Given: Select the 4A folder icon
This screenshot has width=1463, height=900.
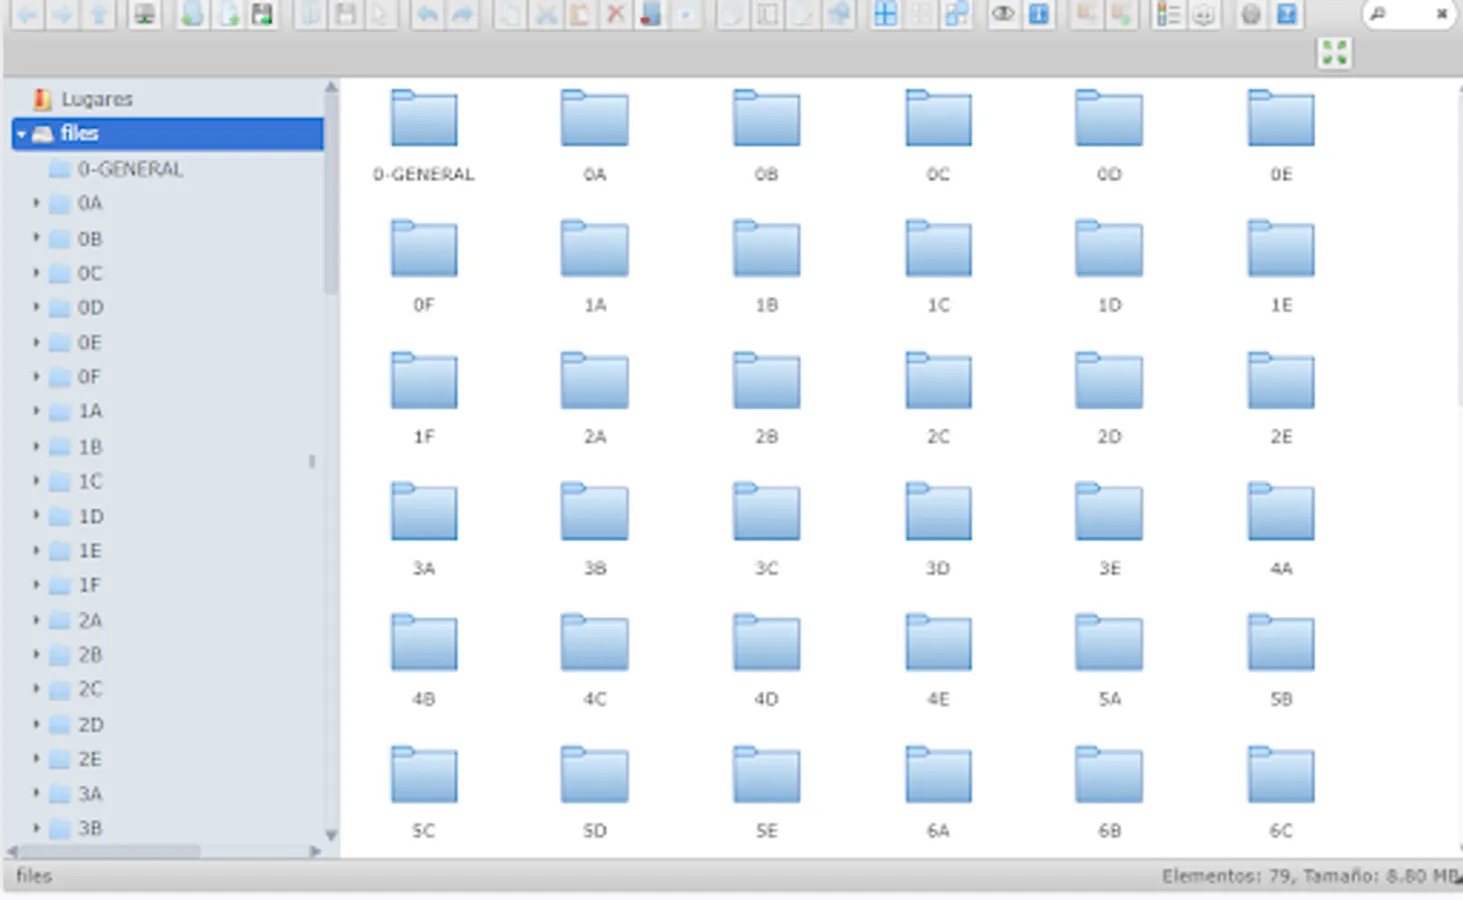Looking at the screenshot, I should 1281,513.
